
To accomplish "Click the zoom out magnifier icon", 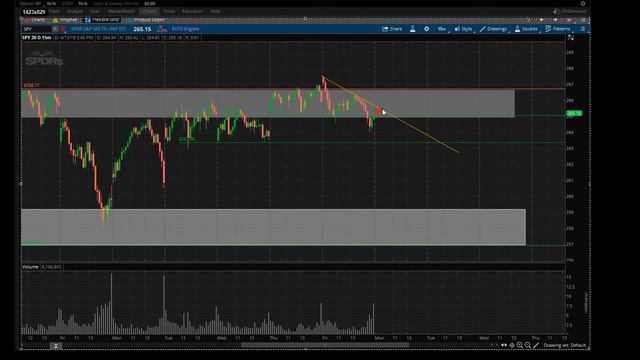I will pyautogui.click(x=527, y=345).
